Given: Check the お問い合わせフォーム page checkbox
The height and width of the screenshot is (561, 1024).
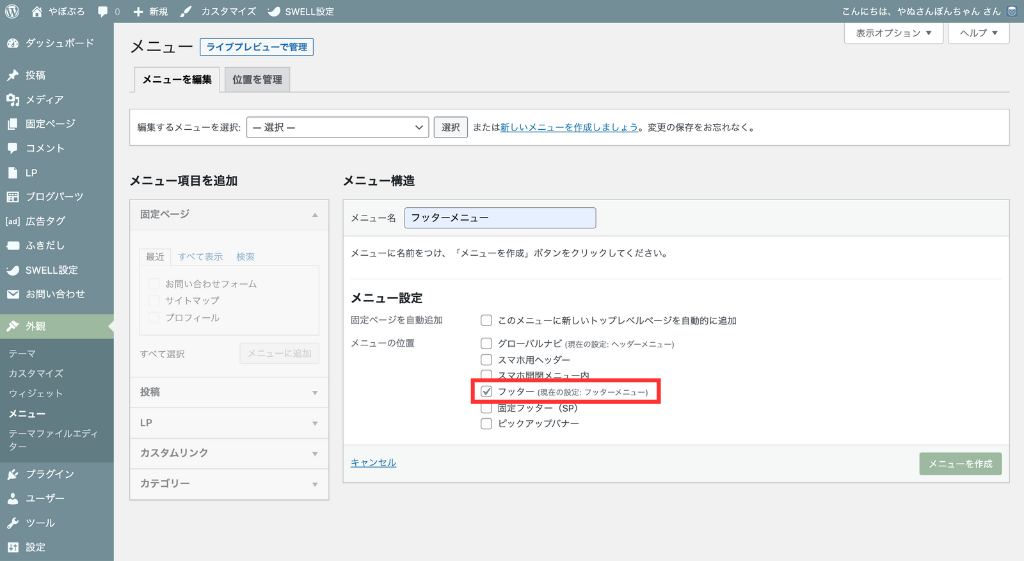Looking at the screenshot, I should pos(153,283).
